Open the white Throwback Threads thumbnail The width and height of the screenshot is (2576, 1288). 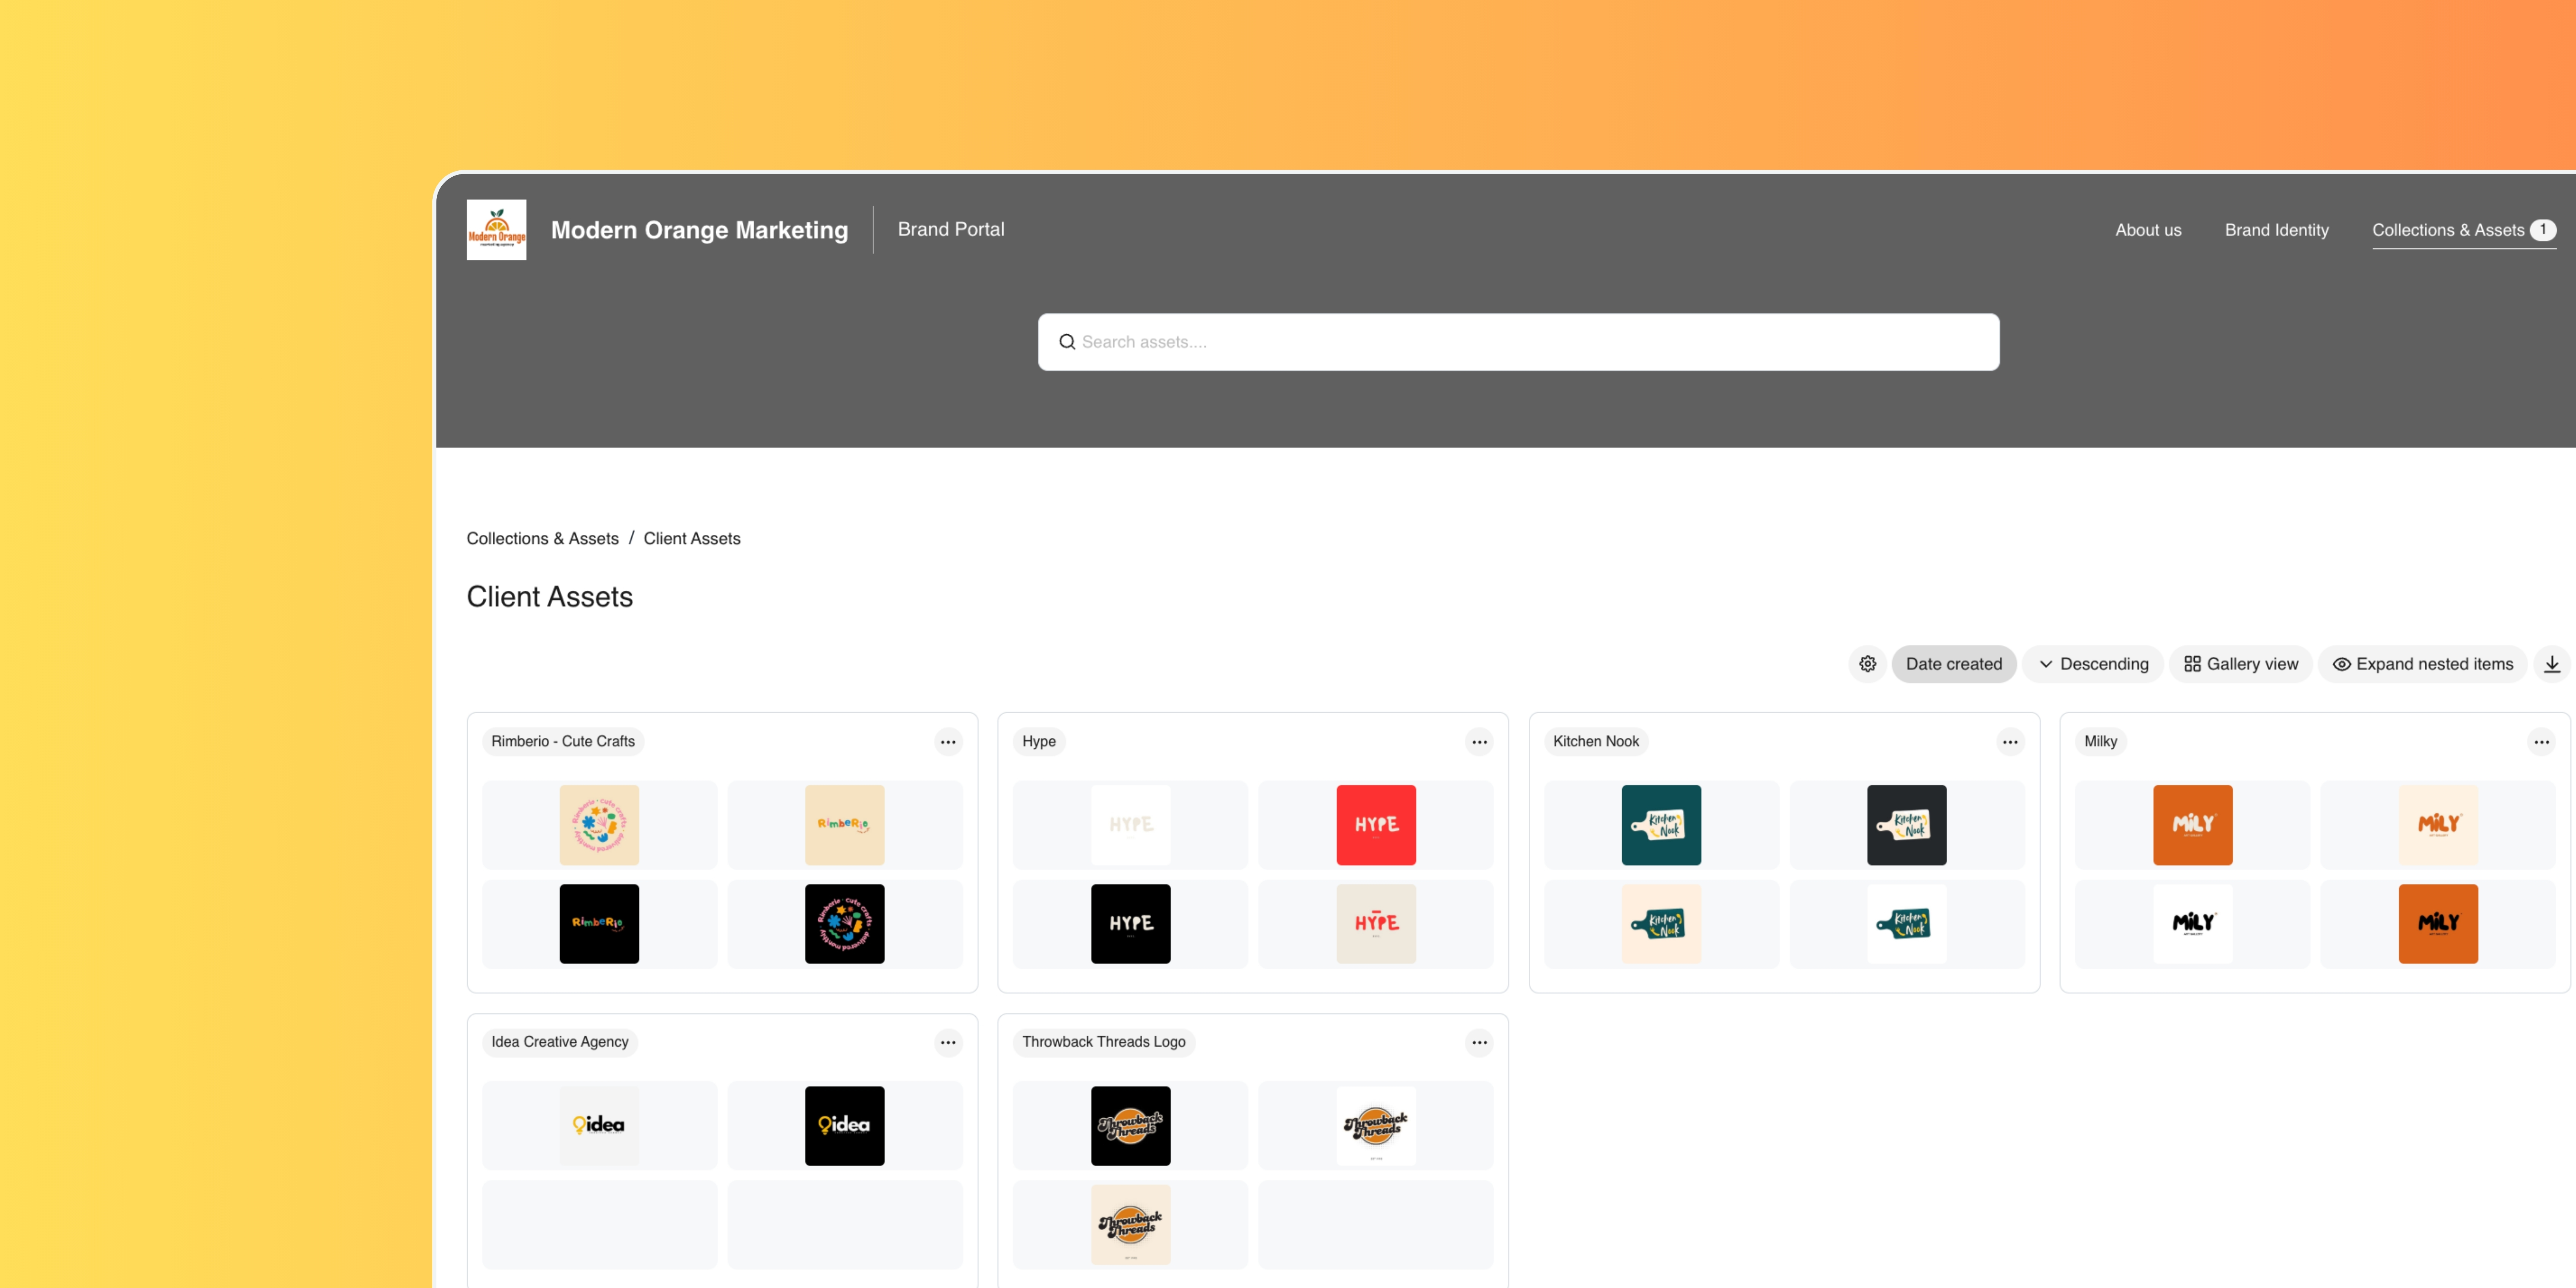click(x=1376, y=1126)
